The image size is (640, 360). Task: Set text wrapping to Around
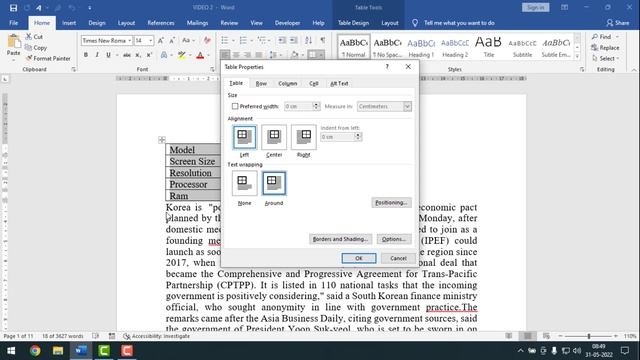point(274,183)
